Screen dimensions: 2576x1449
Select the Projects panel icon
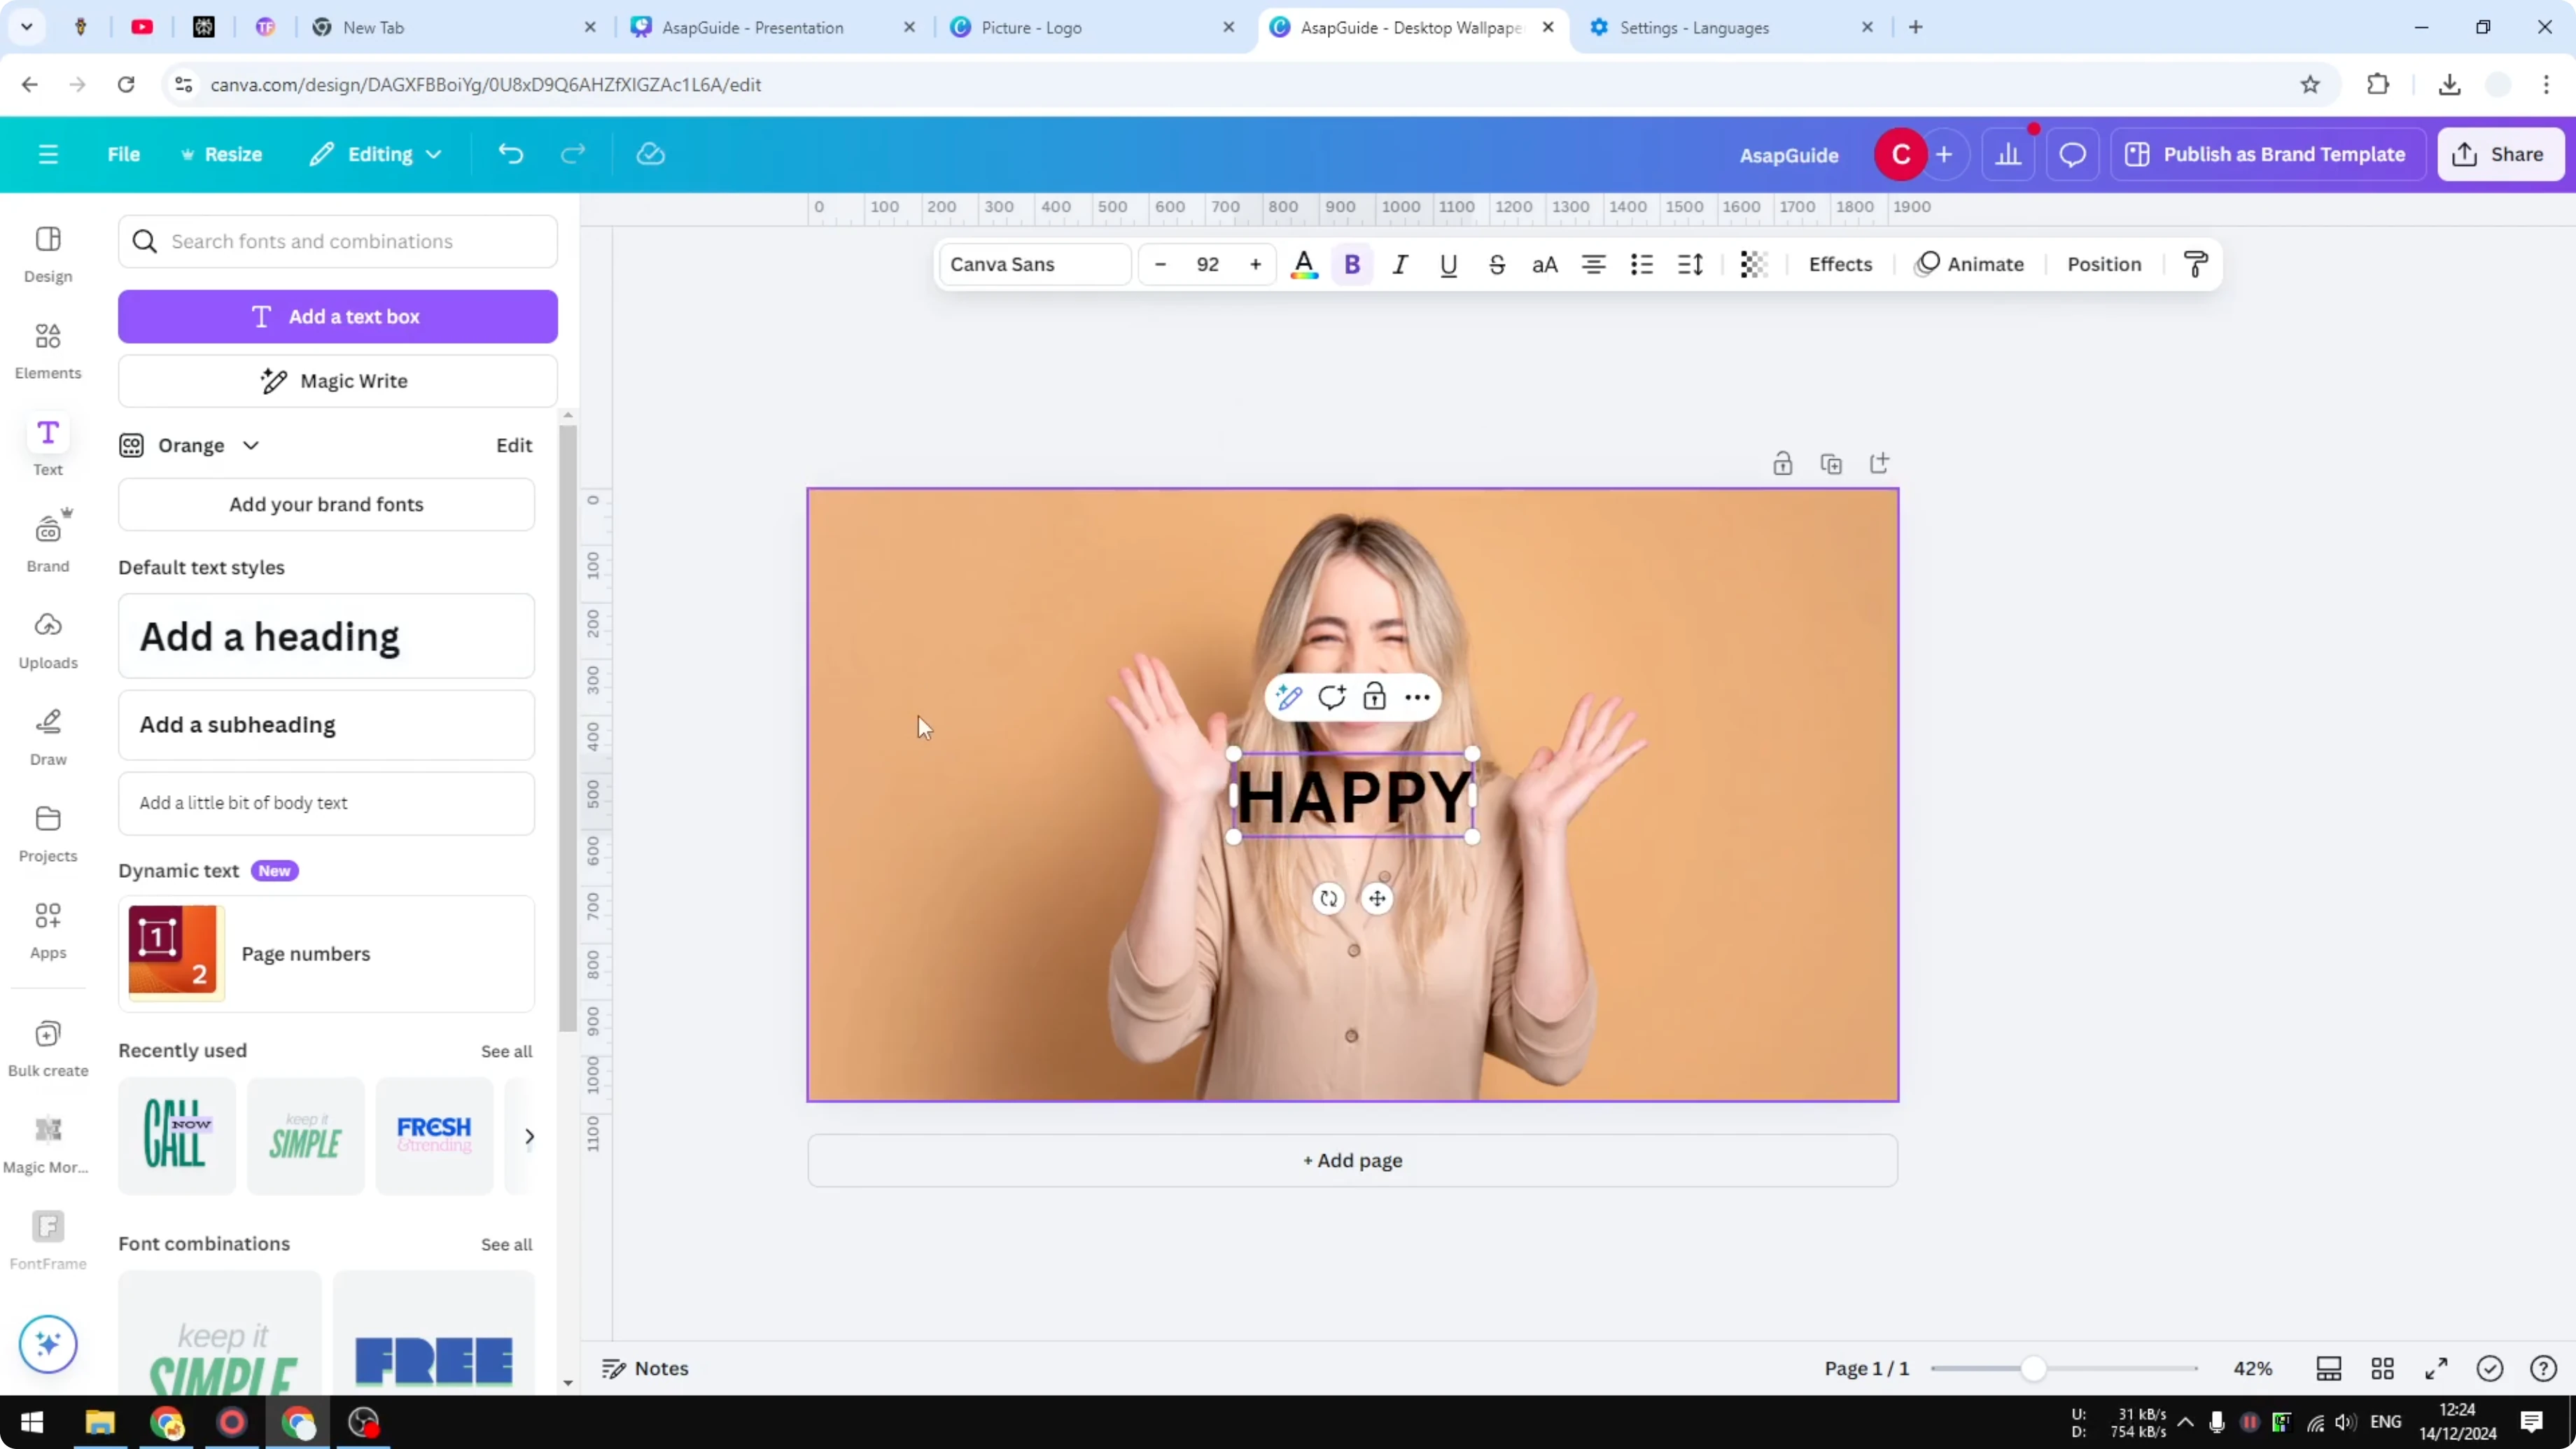[47, 831]
